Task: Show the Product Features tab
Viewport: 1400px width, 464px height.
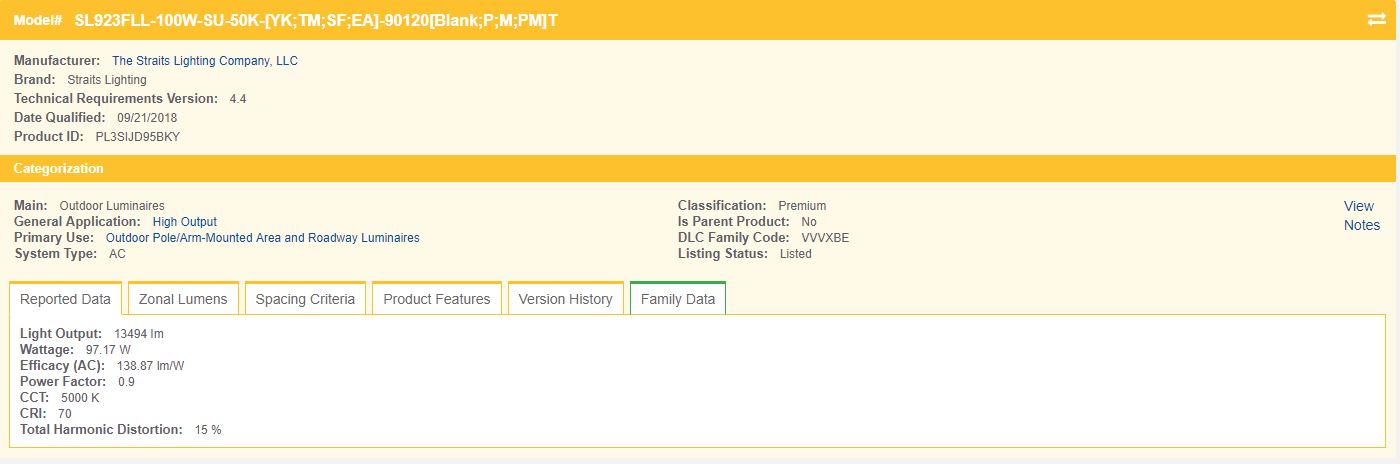Action: pos(436,299)
